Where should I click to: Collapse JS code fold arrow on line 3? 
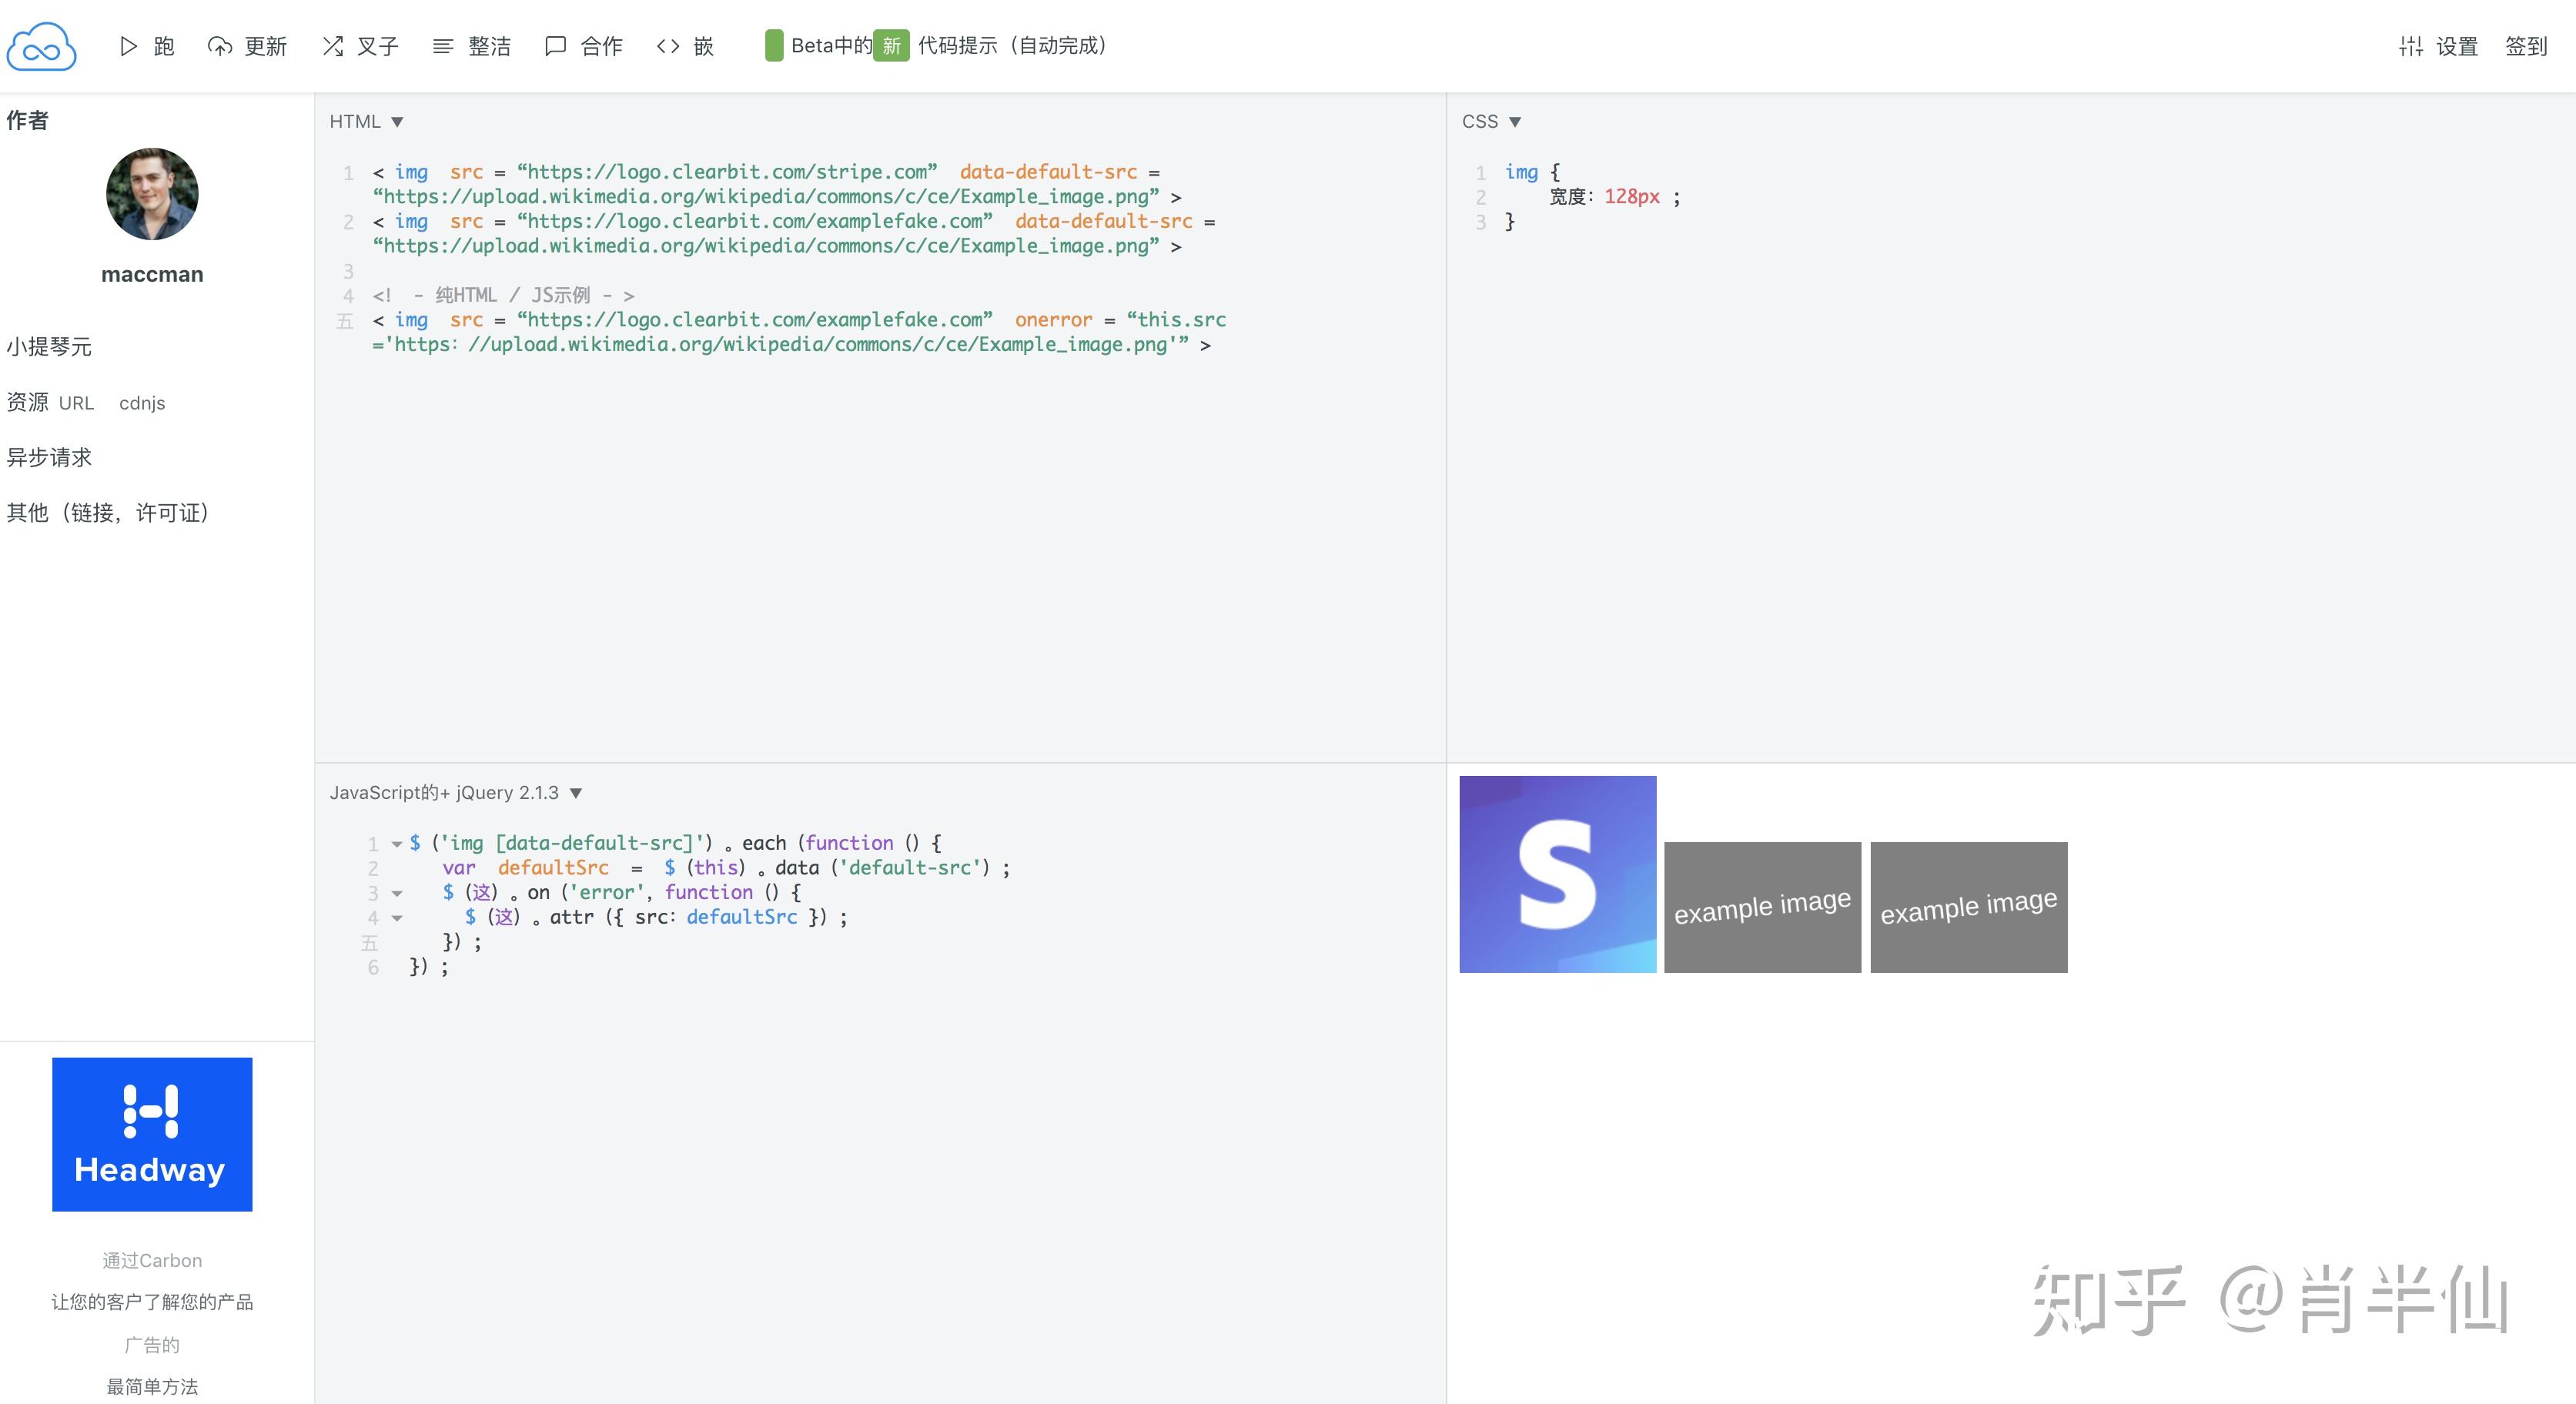[x=397, y=893]
